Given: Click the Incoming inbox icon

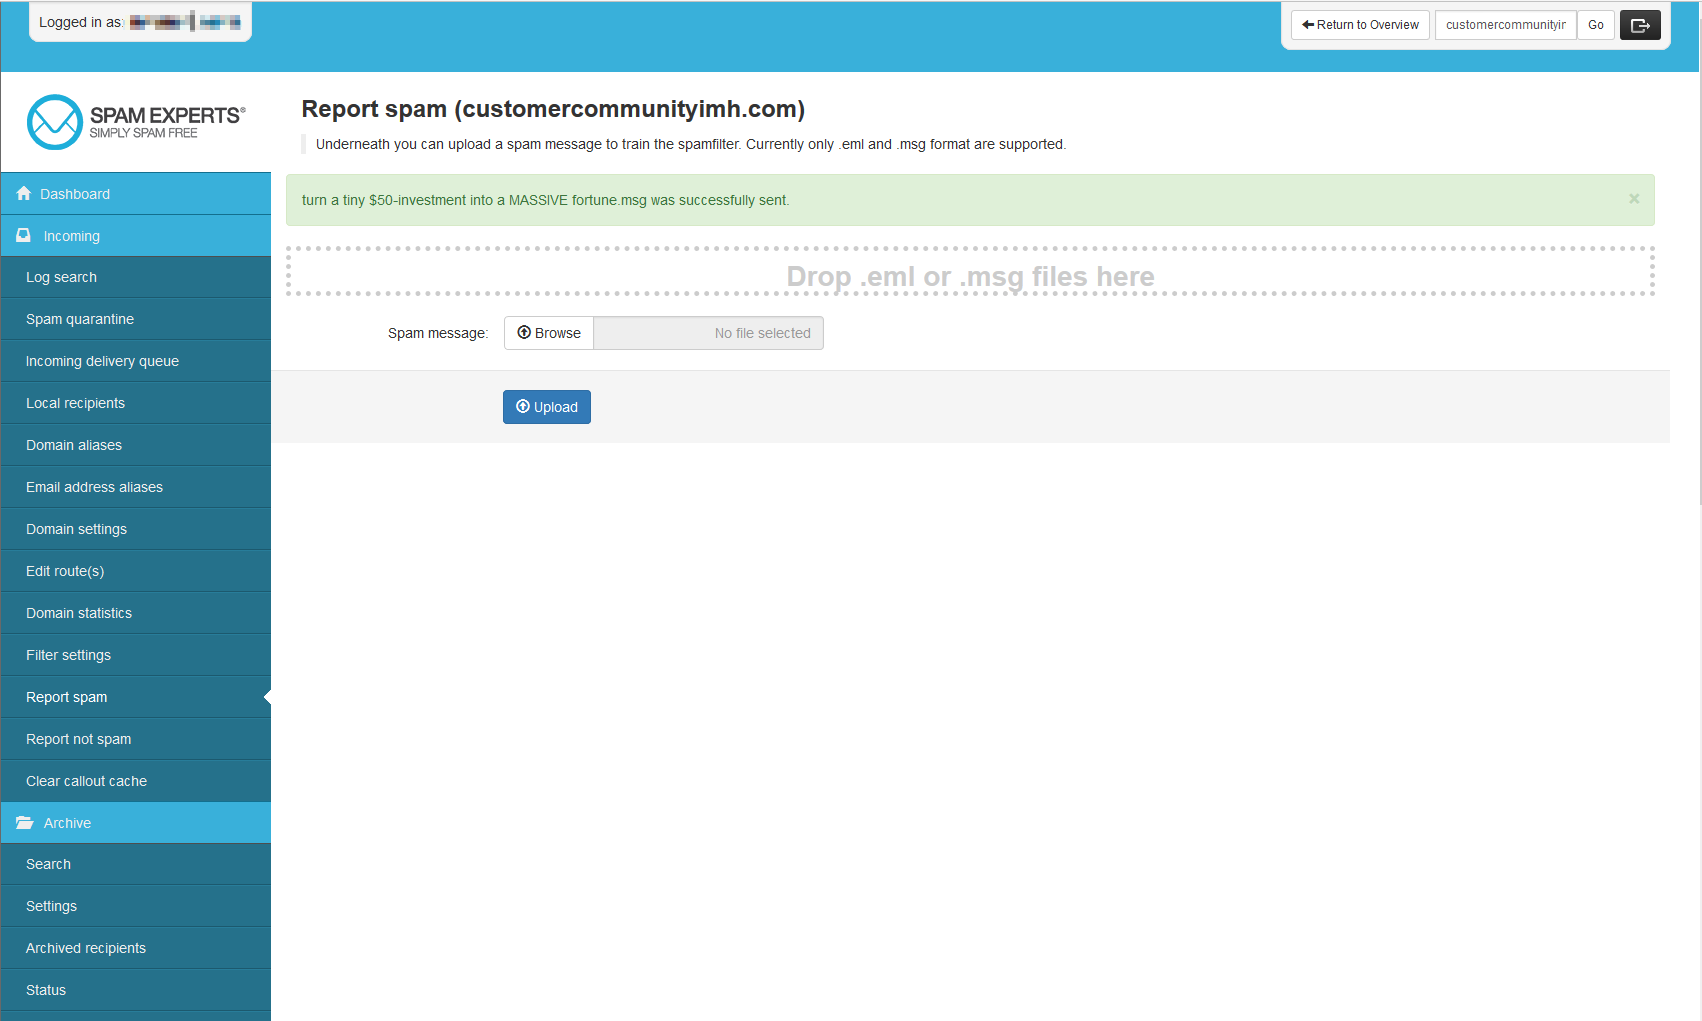Looking at the screenshot, I should [24, 236].
